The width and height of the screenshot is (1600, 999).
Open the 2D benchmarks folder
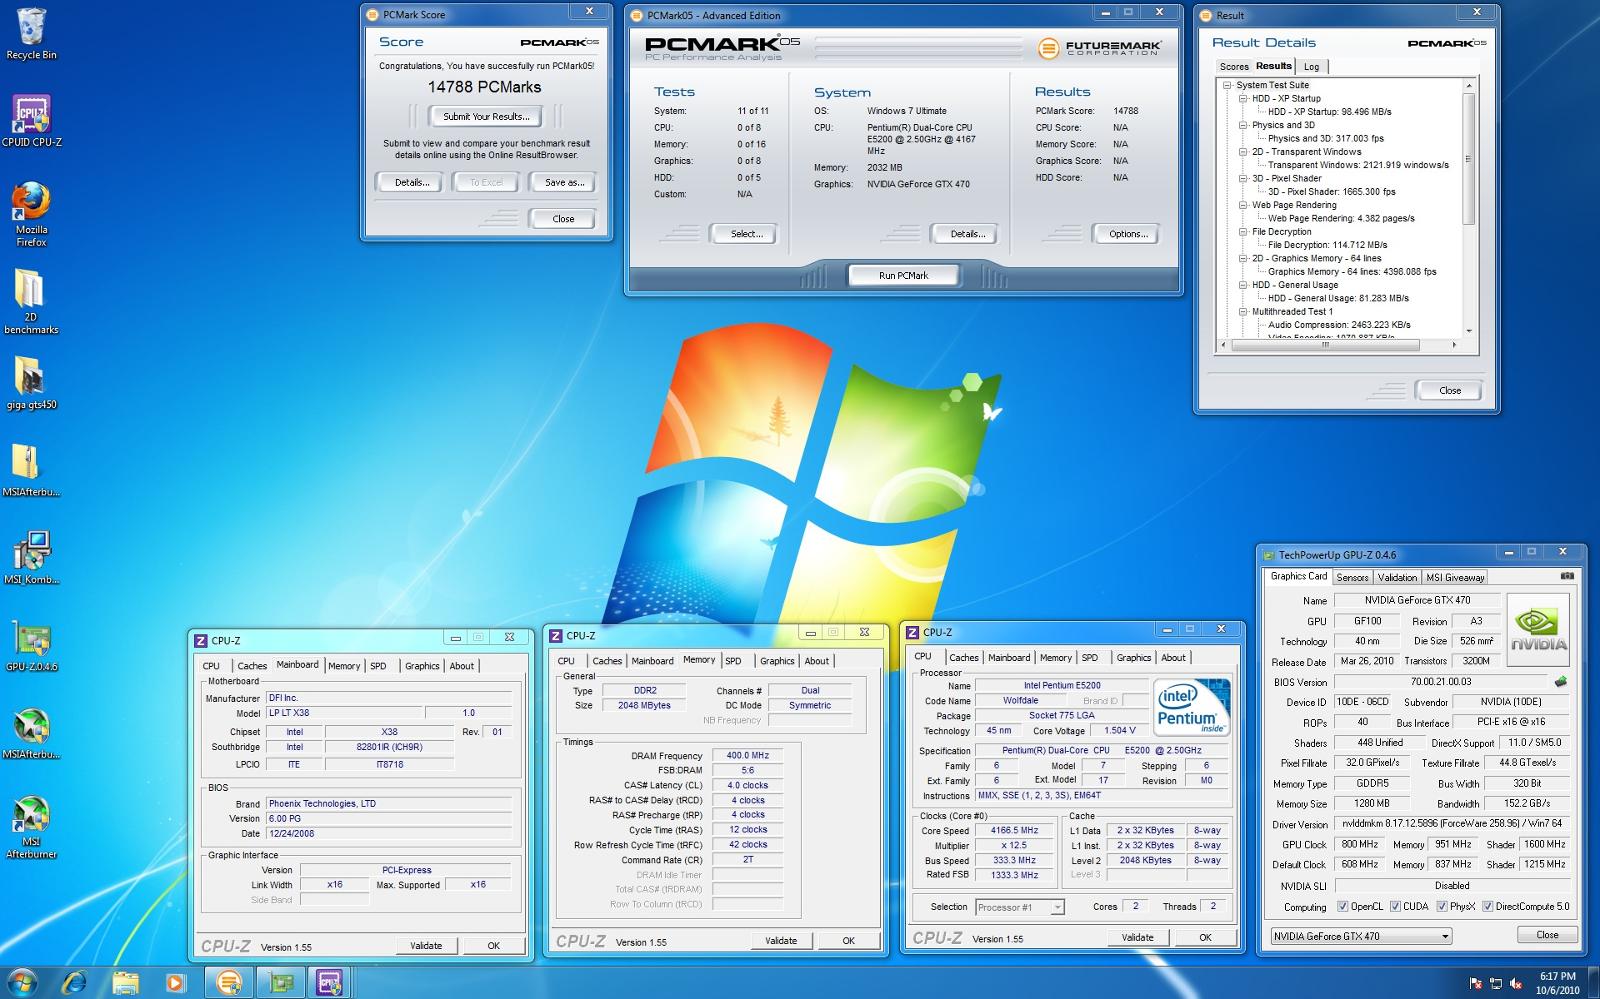tap(31, 300)
